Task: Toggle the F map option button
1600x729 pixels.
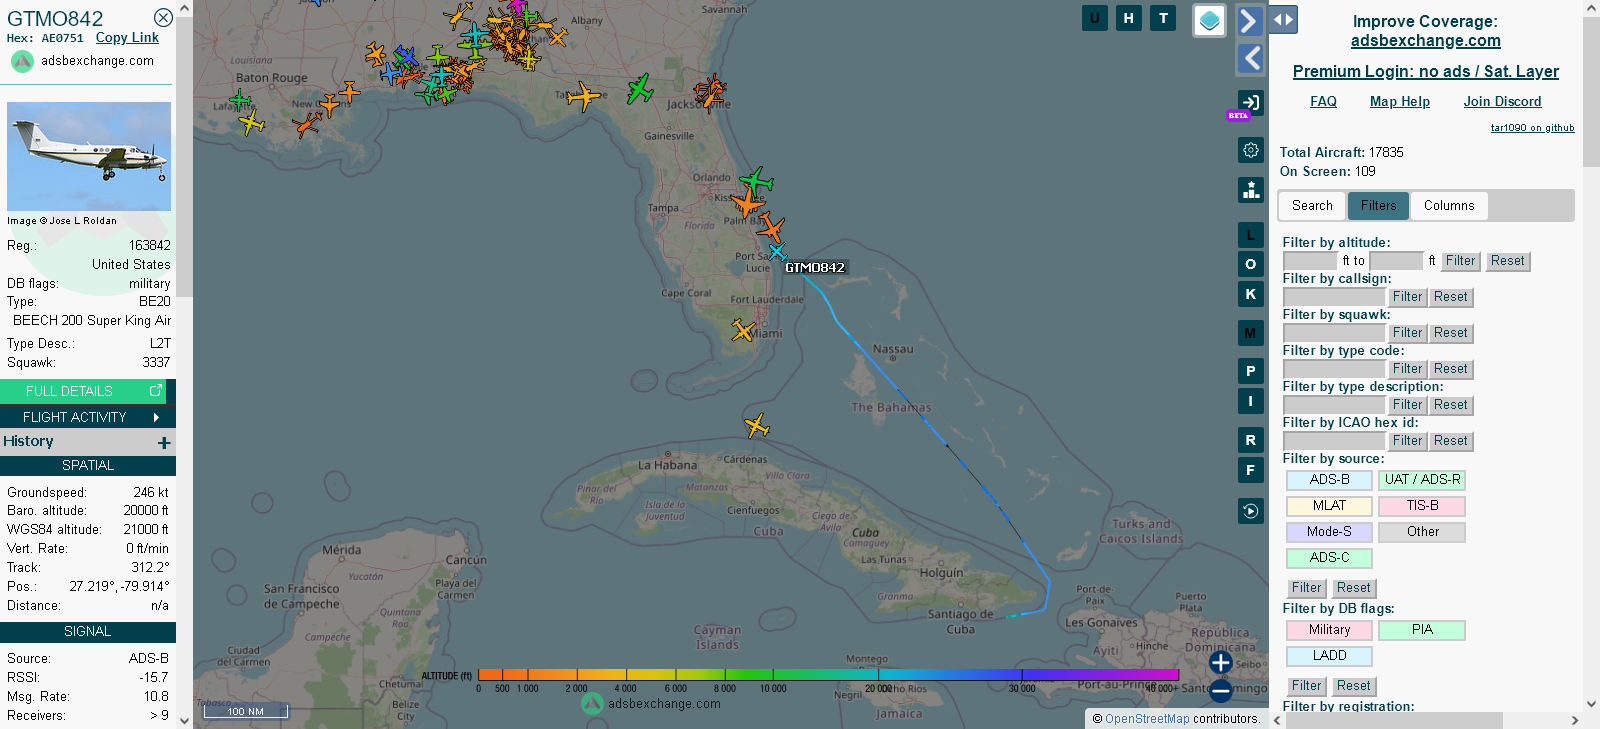Action: (x=1250, y=470)
